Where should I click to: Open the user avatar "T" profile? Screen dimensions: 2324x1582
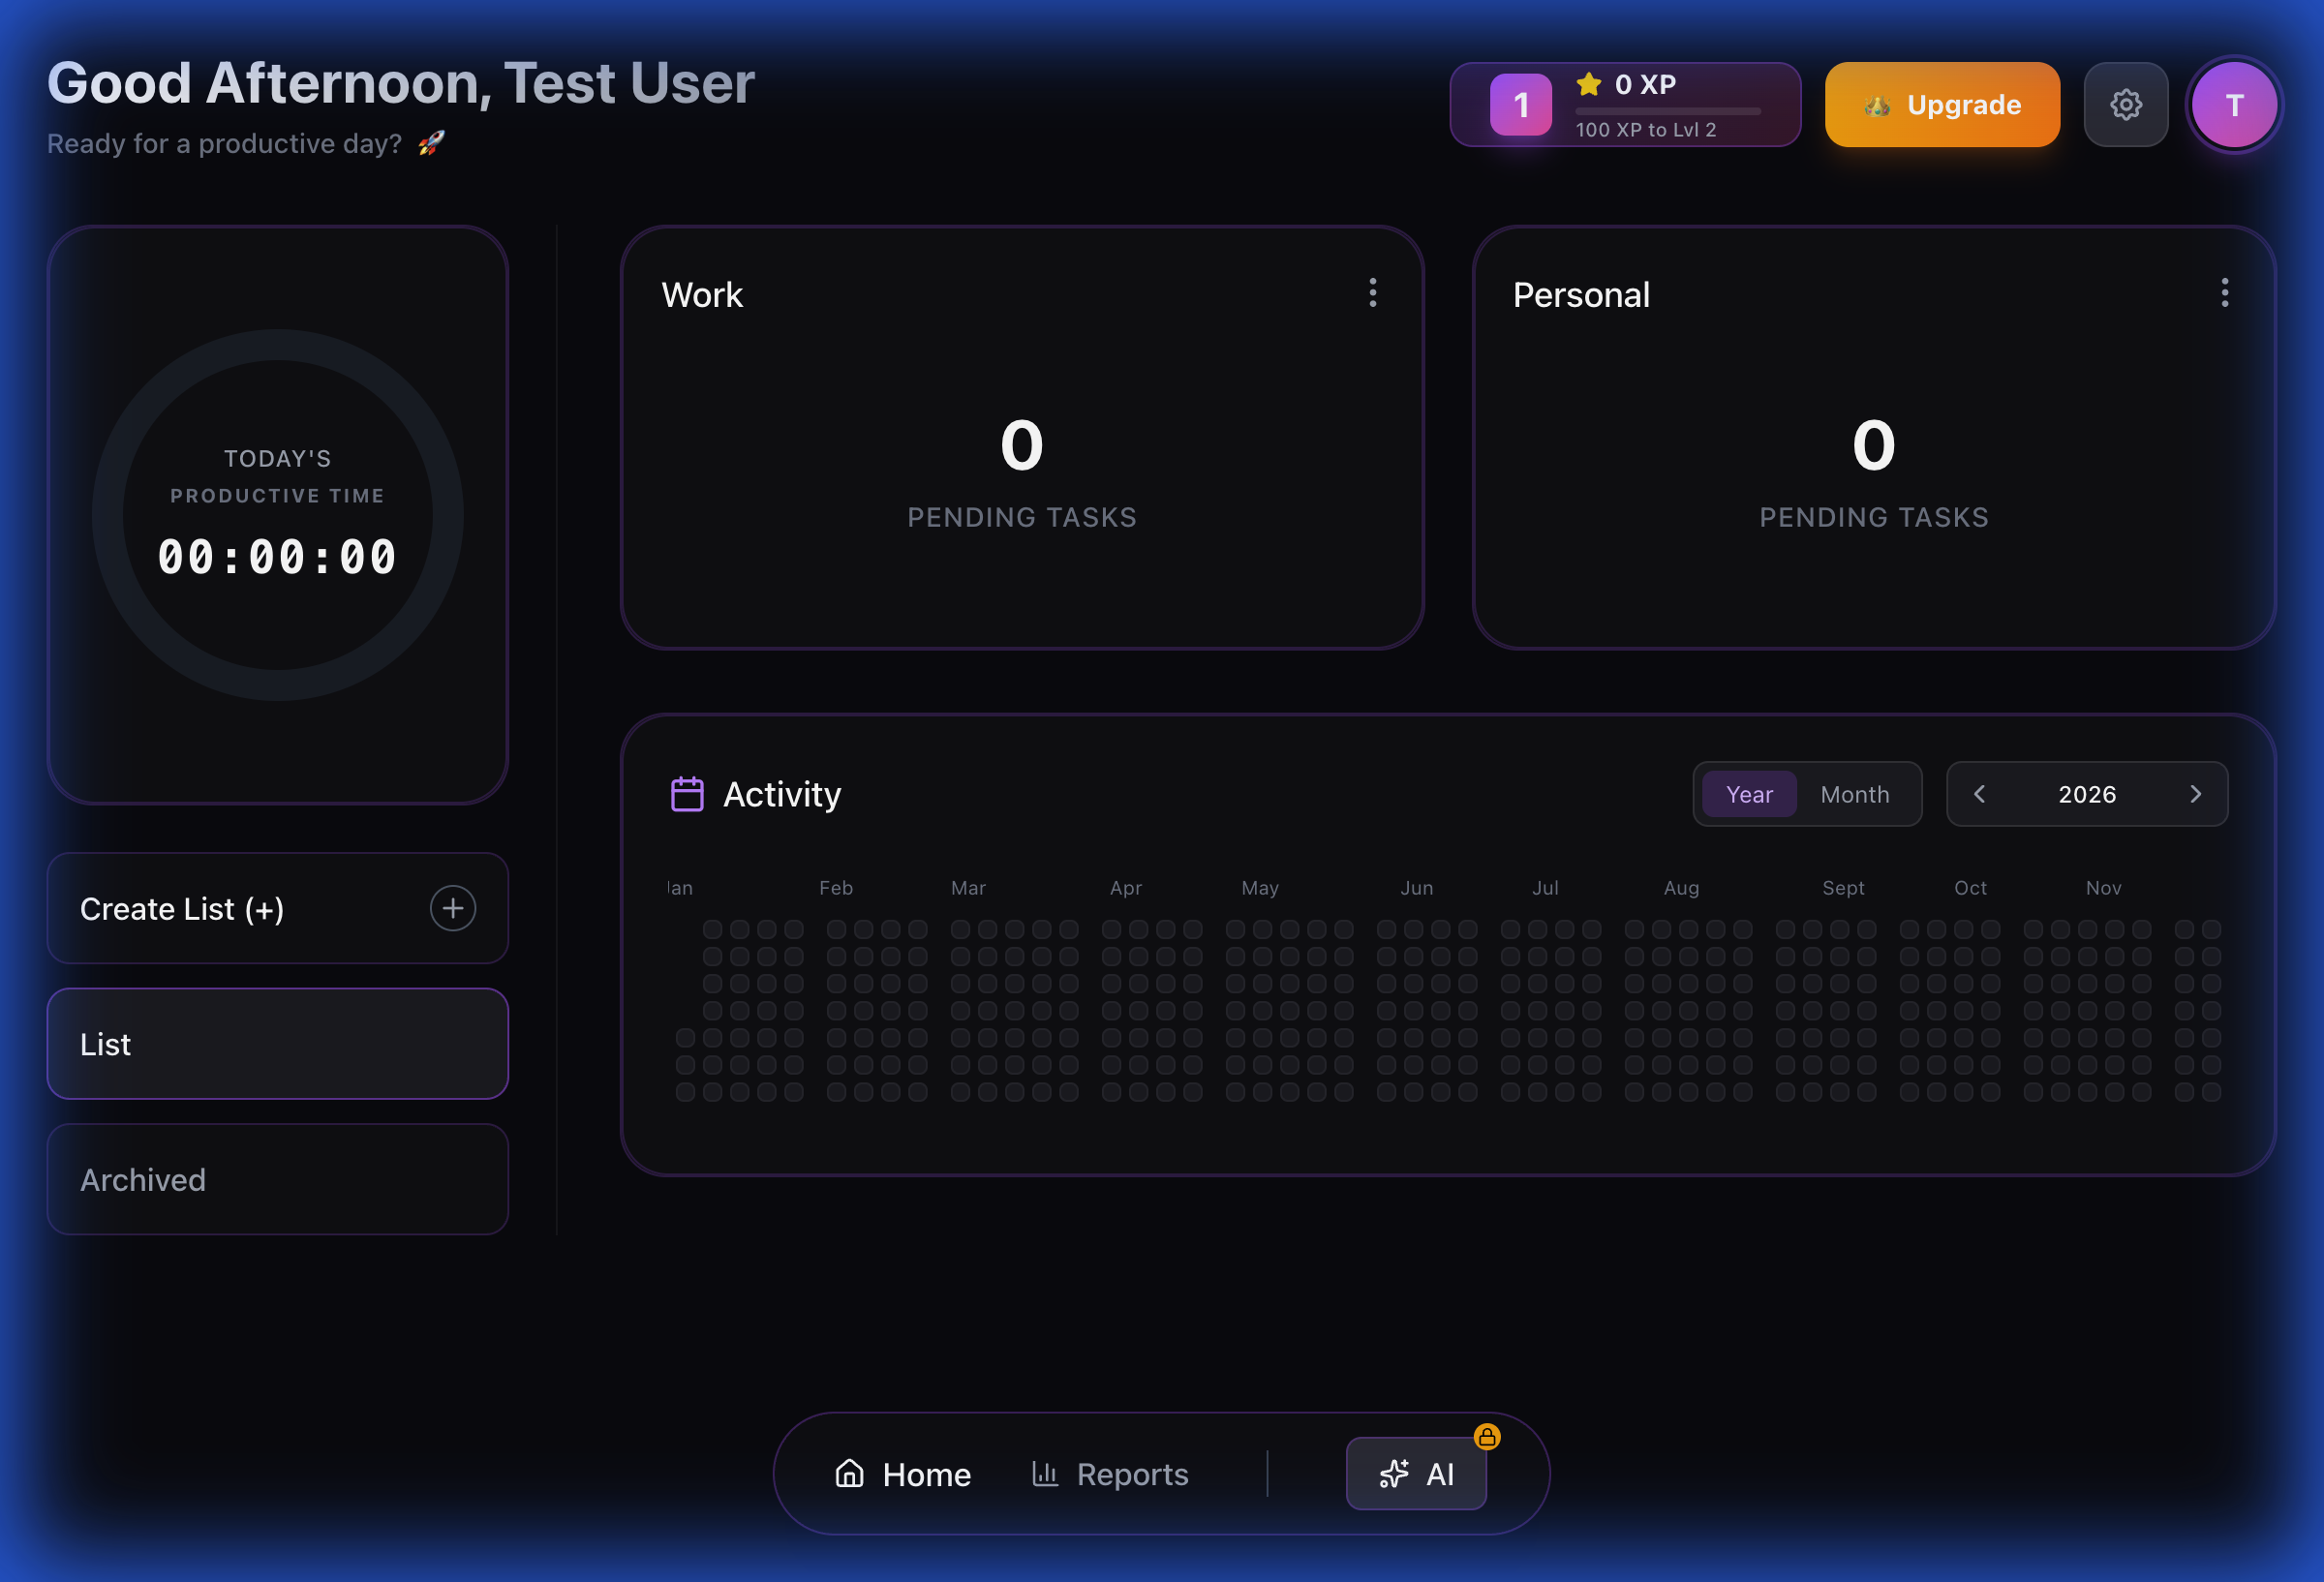tap(2234, 105)
